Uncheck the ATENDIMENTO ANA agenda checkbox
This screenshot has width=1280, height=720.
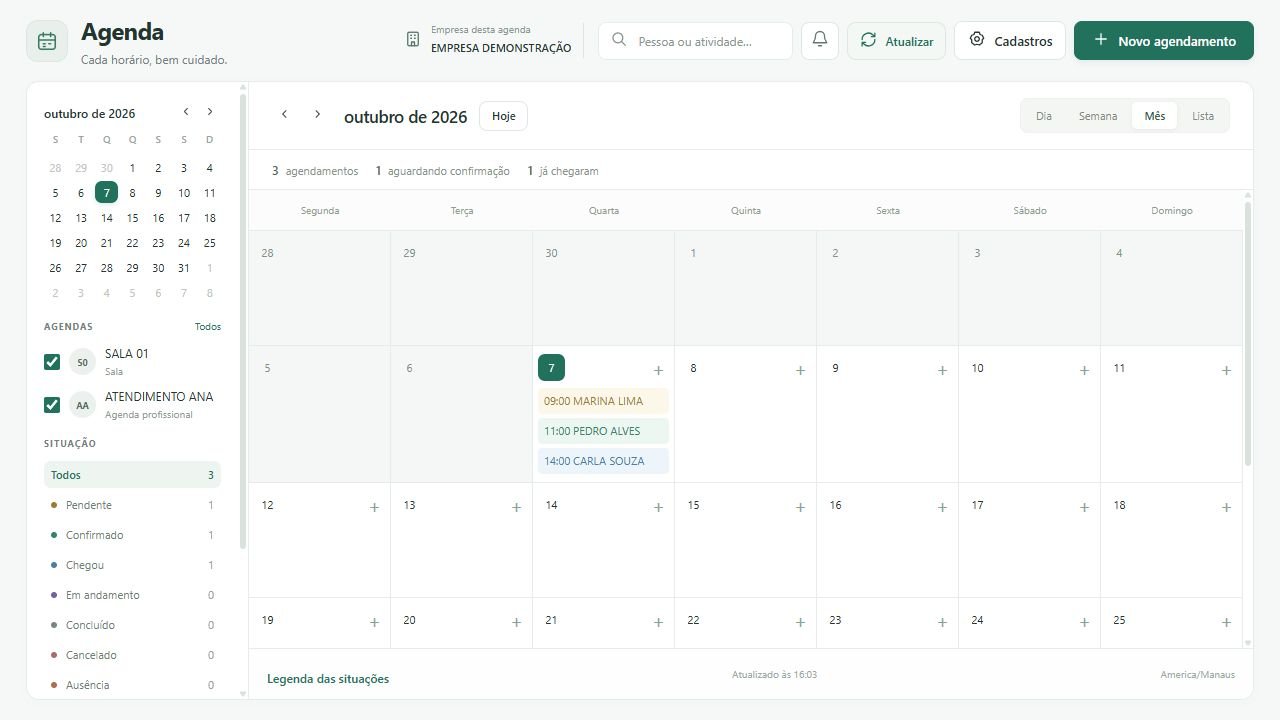tap(52, 405)
